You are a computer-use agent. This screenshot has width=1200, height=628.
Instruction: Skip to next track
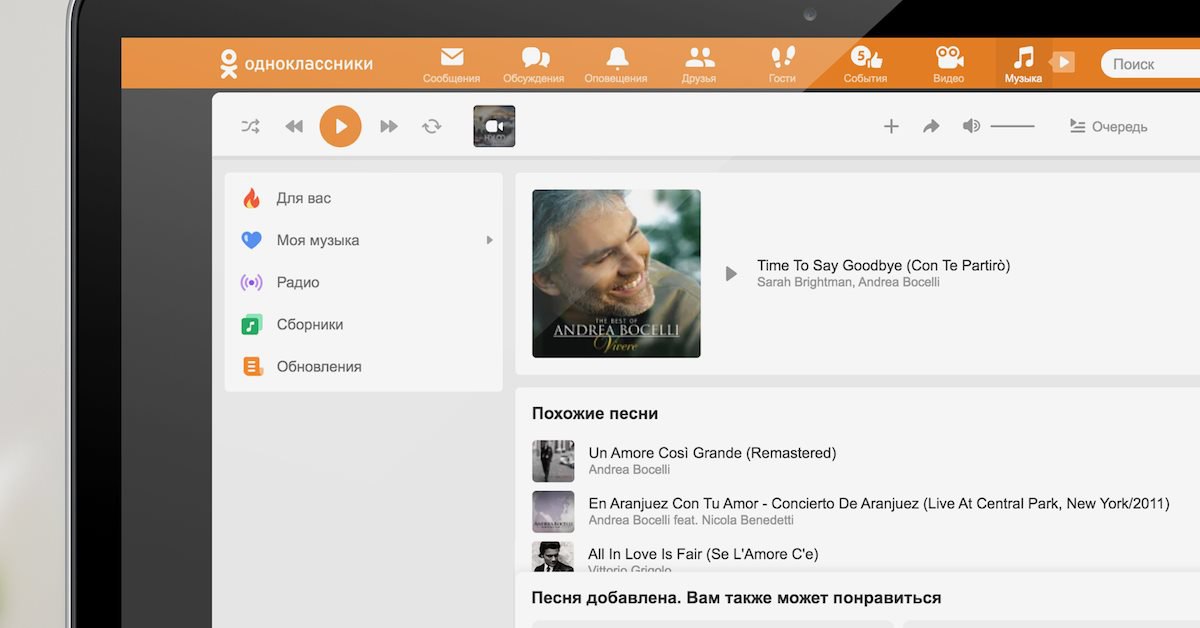click(x=389, y=126)
